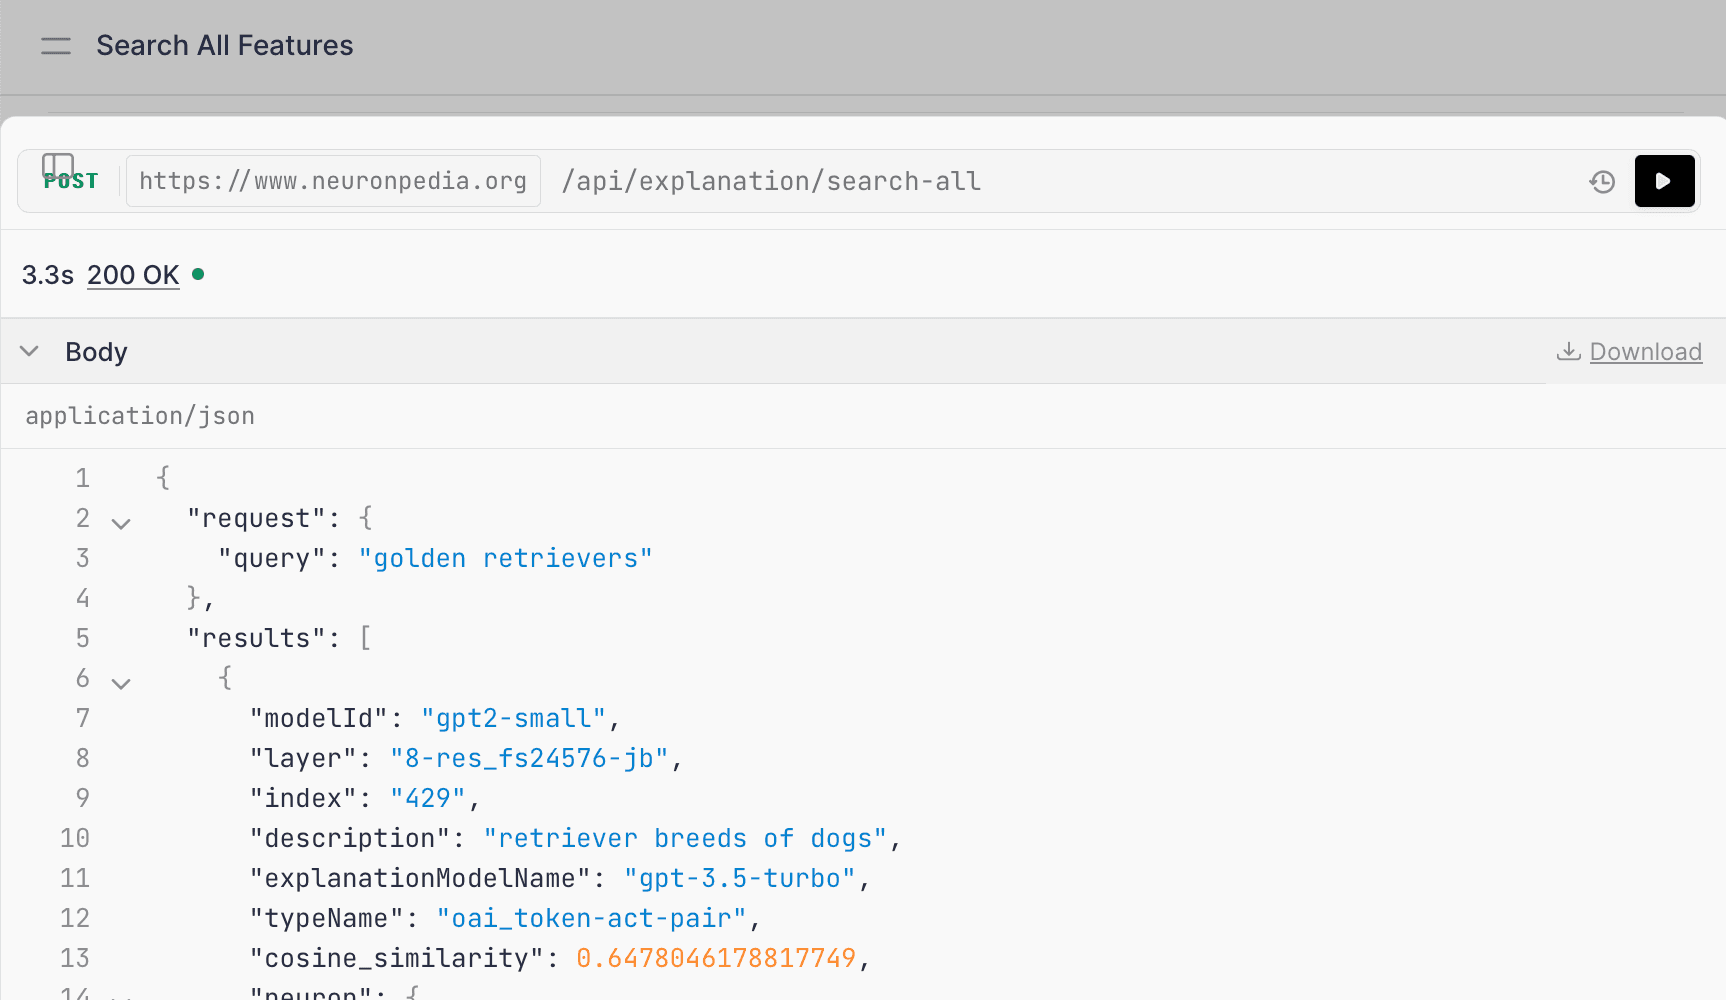
Task: Click the 200 OK status link
Action: coord(133,275)
